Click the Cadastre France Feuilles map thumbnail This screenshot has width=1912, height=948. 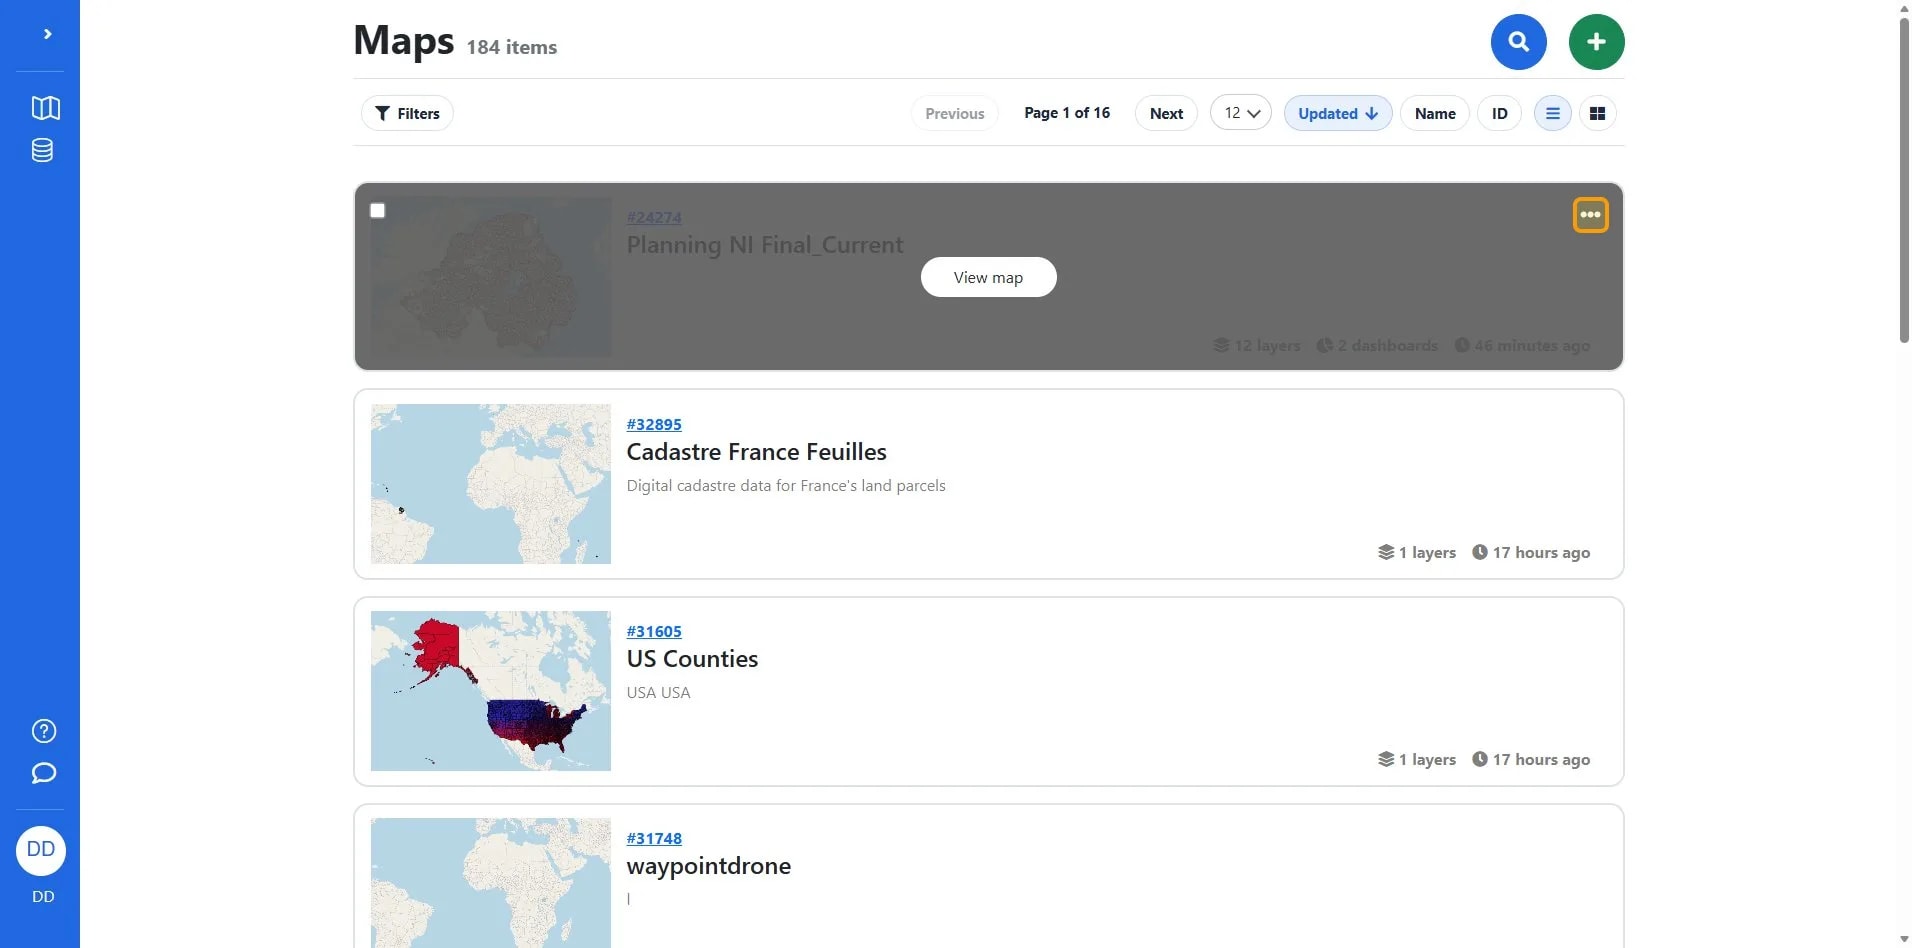point(491,484)
